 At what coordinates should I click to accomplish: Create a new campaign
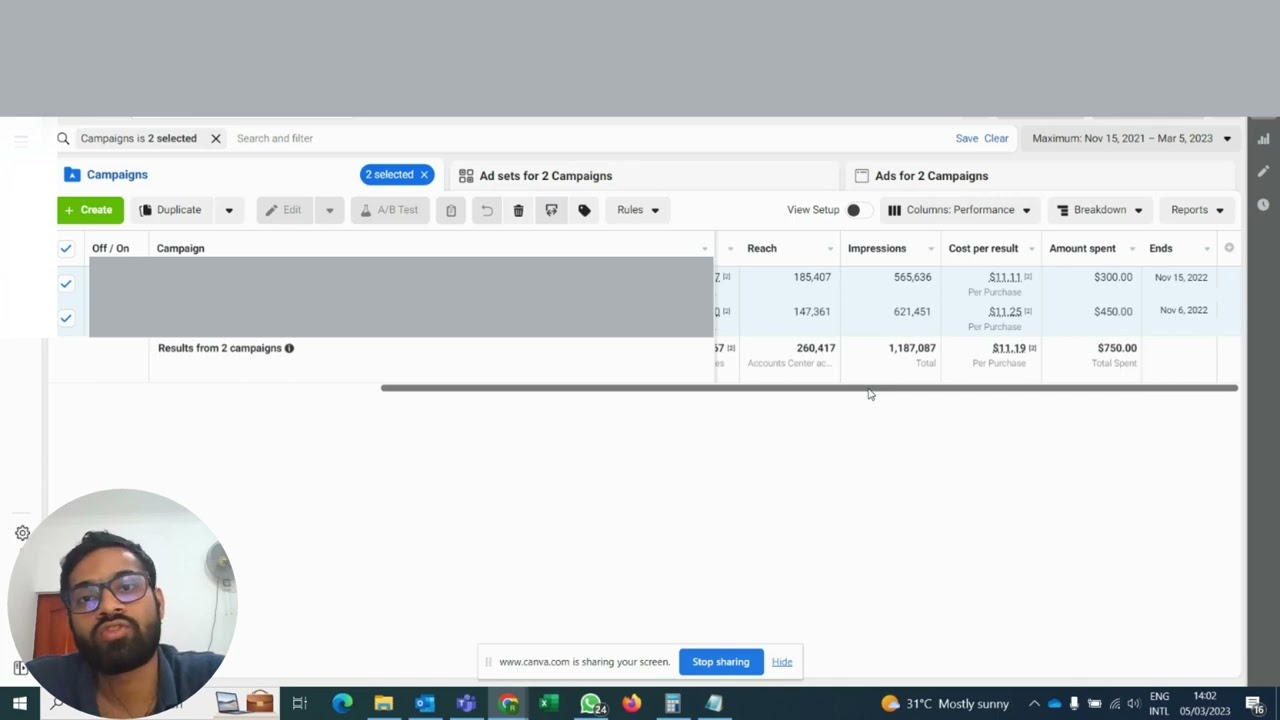[x=90, y=210]
